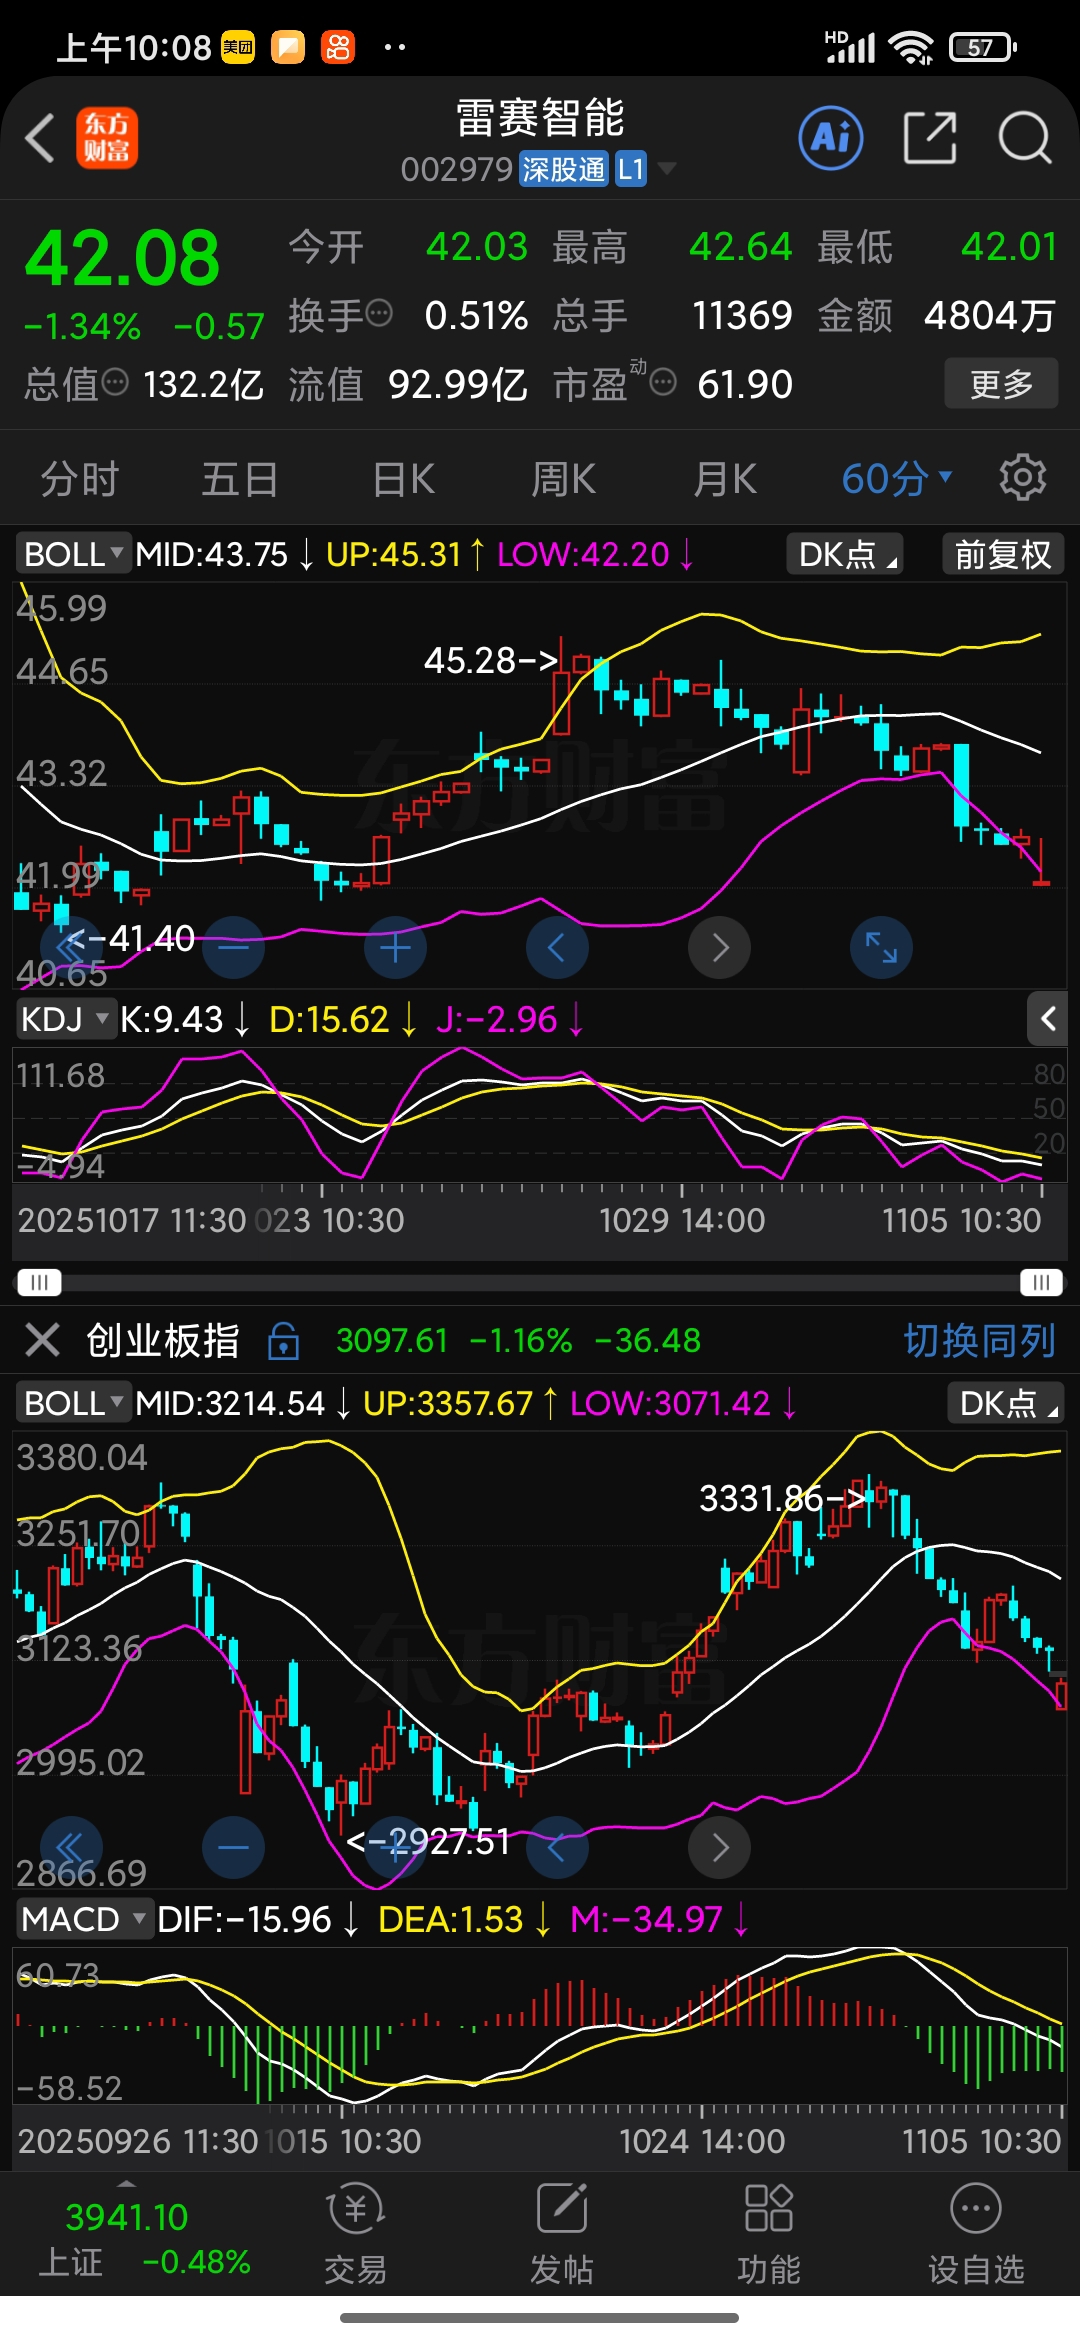This screenshot has width=1080, height=2340.
Task: Tap the 换手 info circle icon
Action: click(379, 313)
